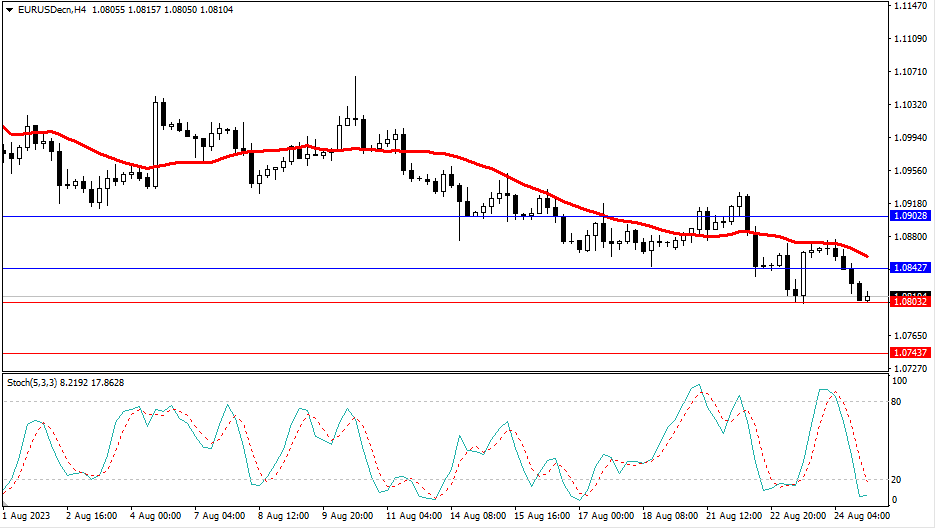
Task: Click the triangle icon beside EURUSDecn,H4 title
Action: point(9,9)
